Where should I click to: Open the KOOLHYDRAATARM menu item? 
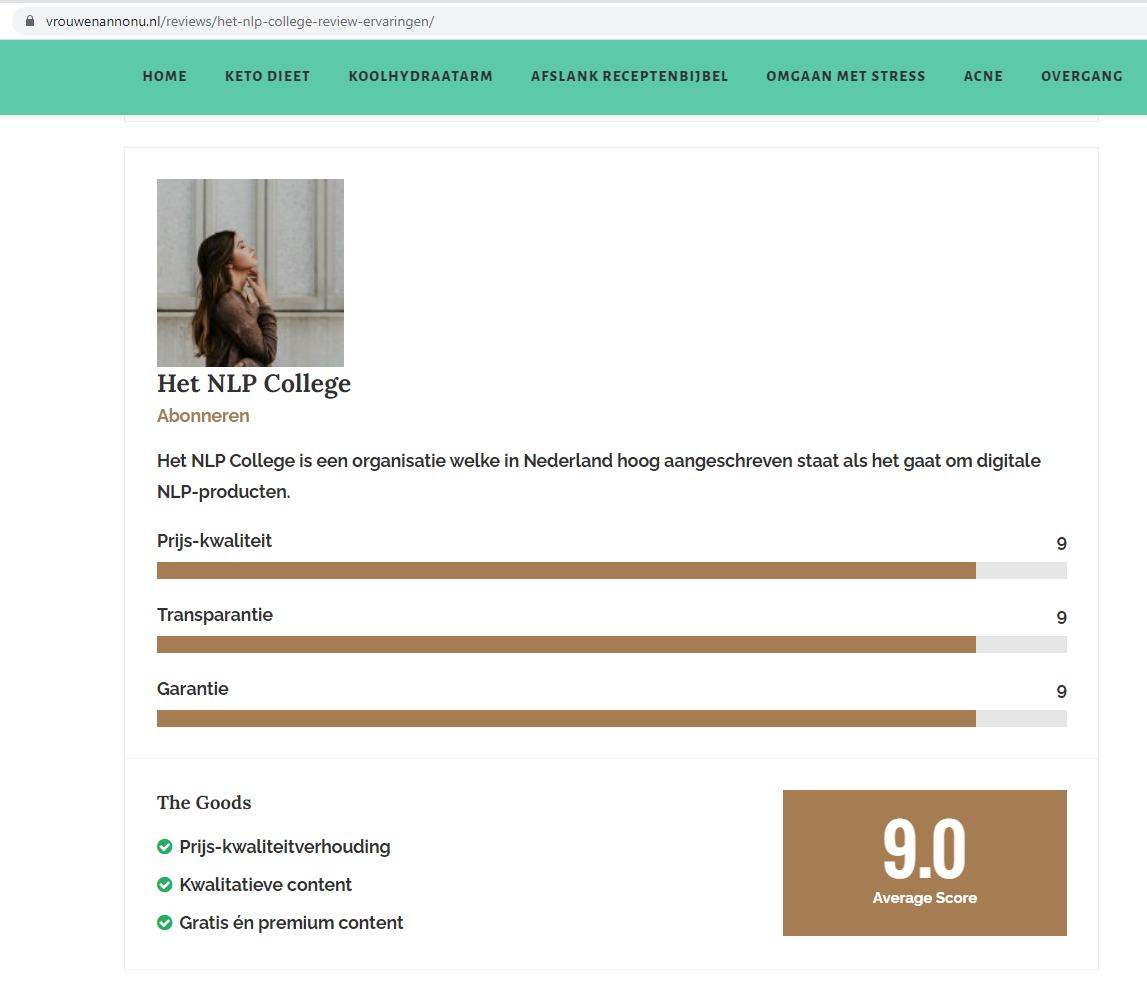tap(420, 76)
